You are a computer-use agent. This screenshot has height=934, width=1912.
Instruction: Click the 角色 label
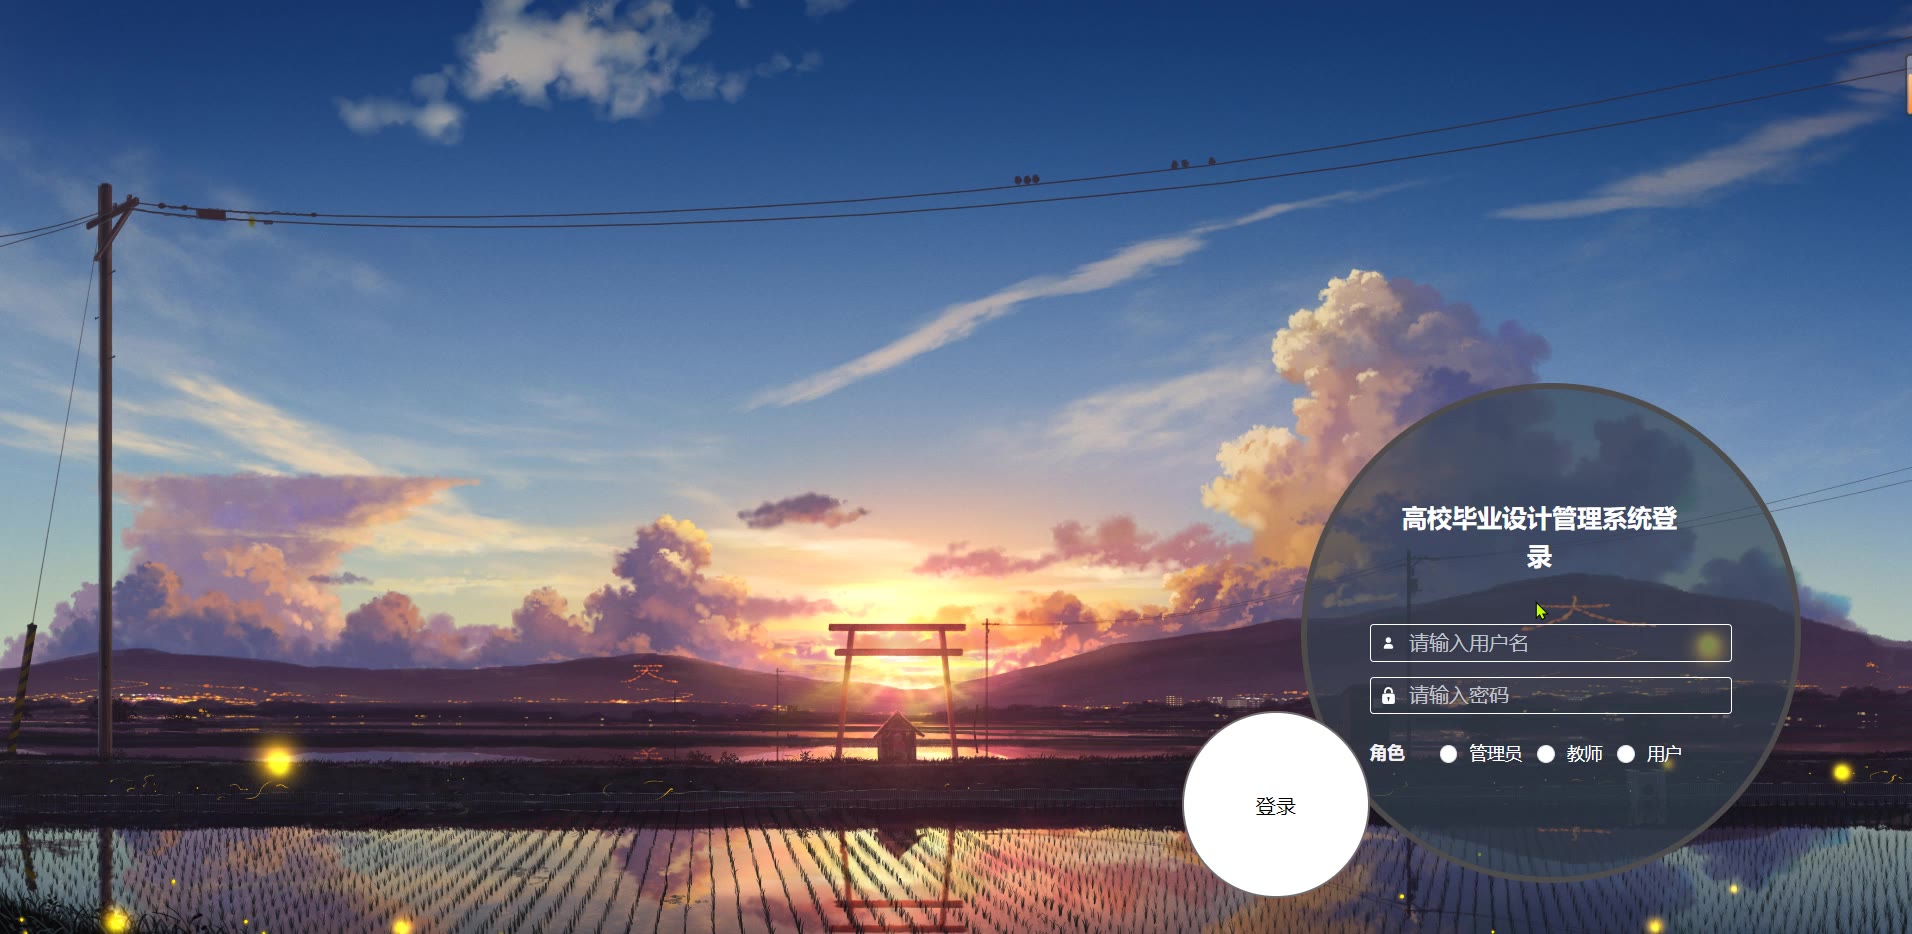[1387, 753]
